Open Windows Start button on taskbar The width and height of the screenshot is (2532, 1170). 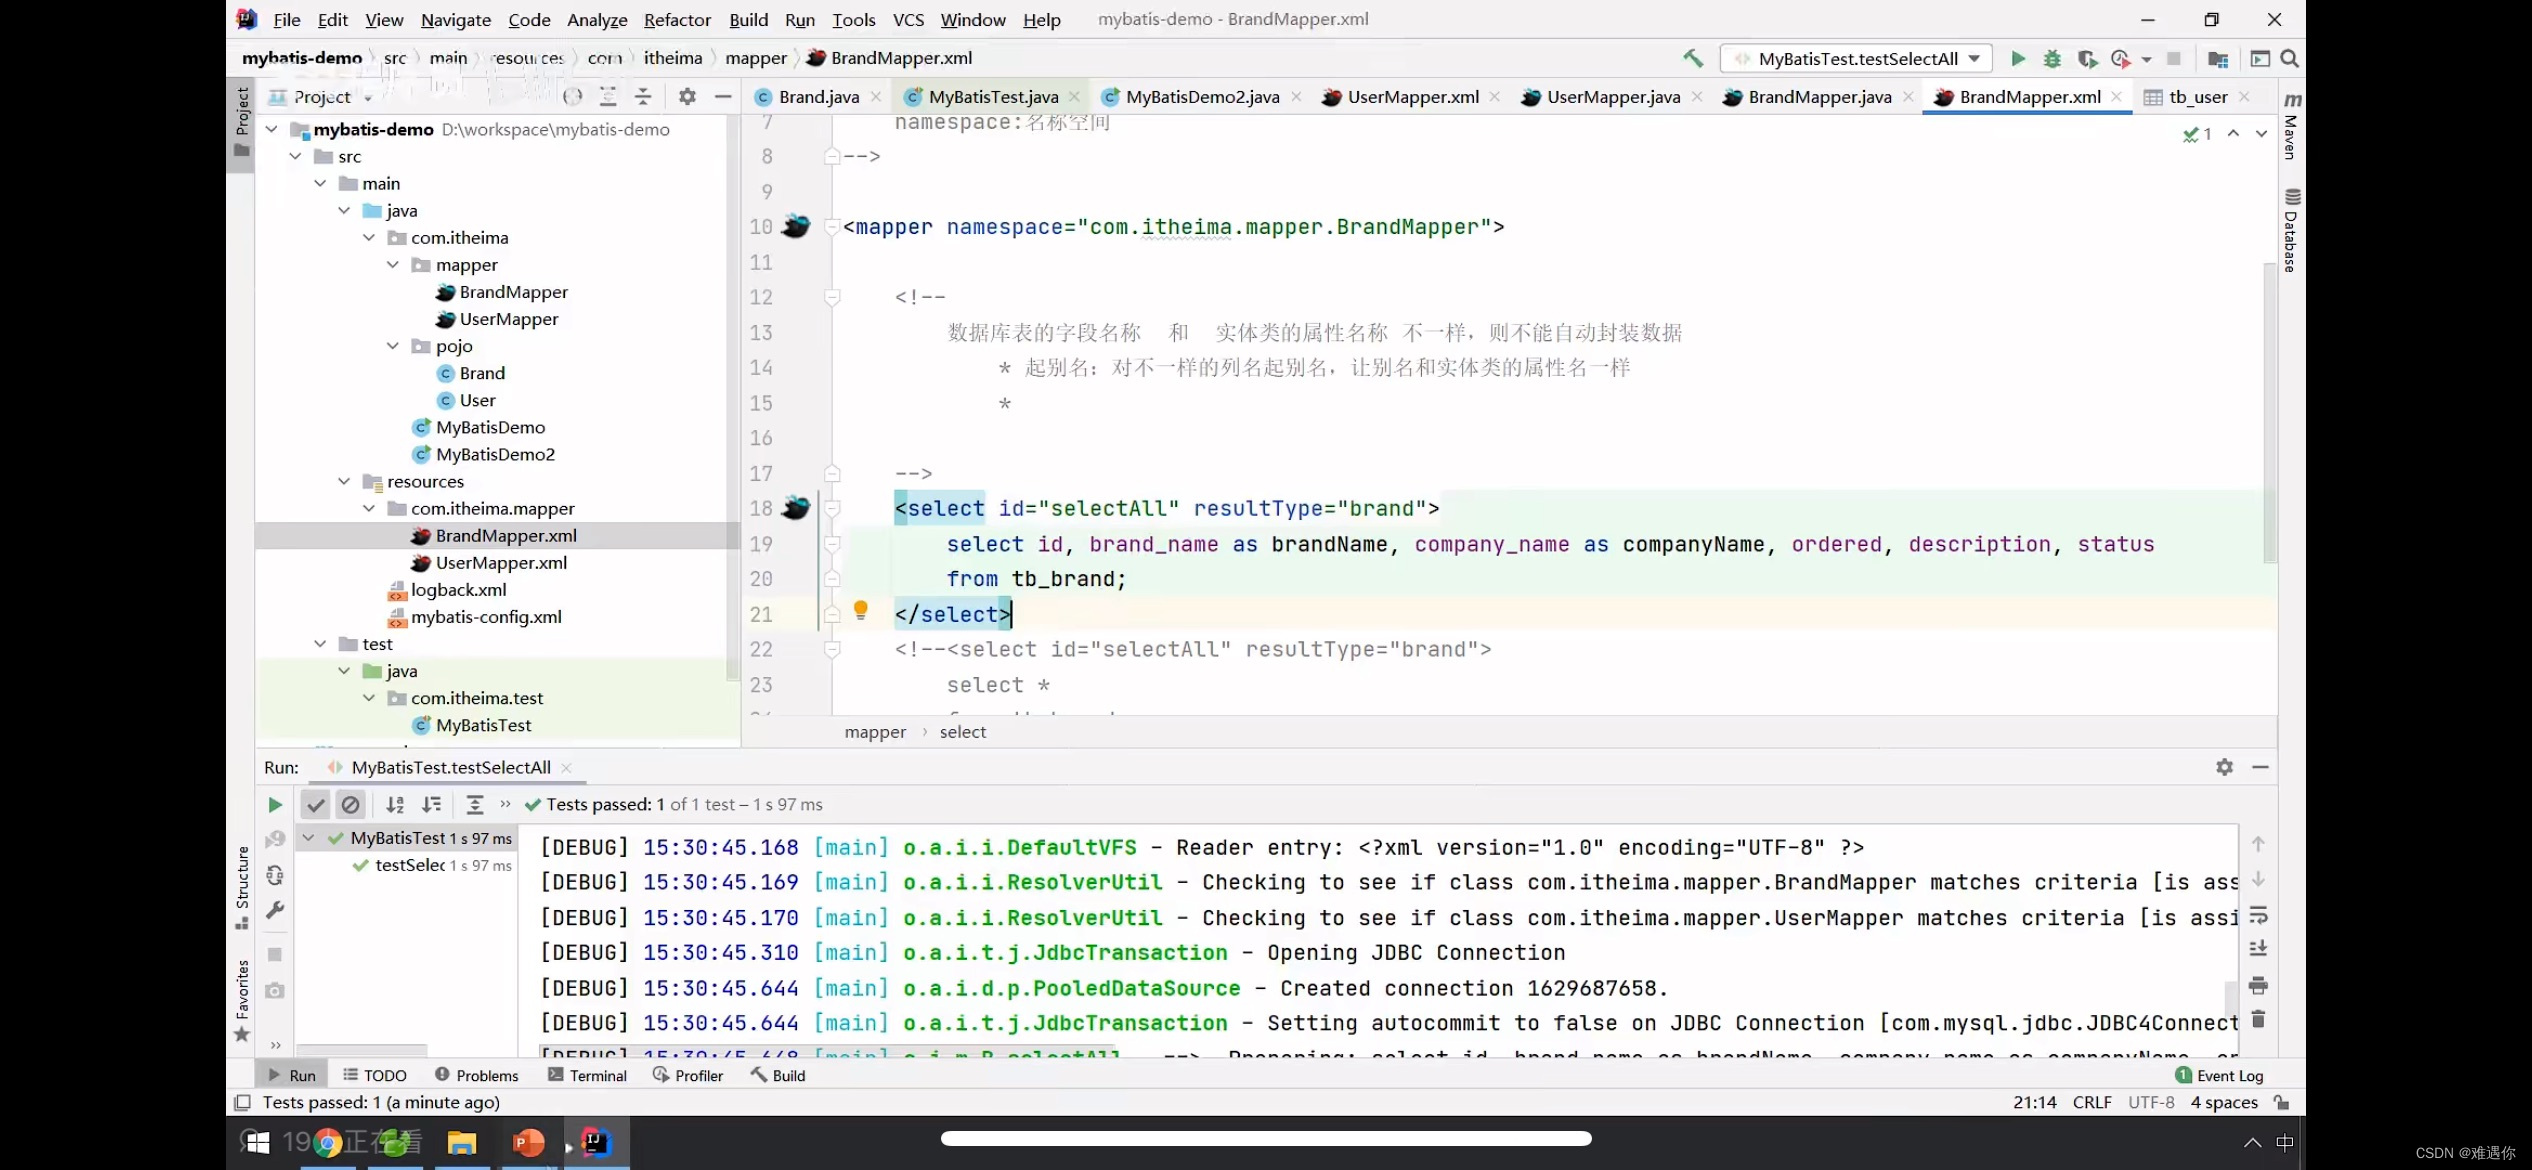[x=256, y=1141]
